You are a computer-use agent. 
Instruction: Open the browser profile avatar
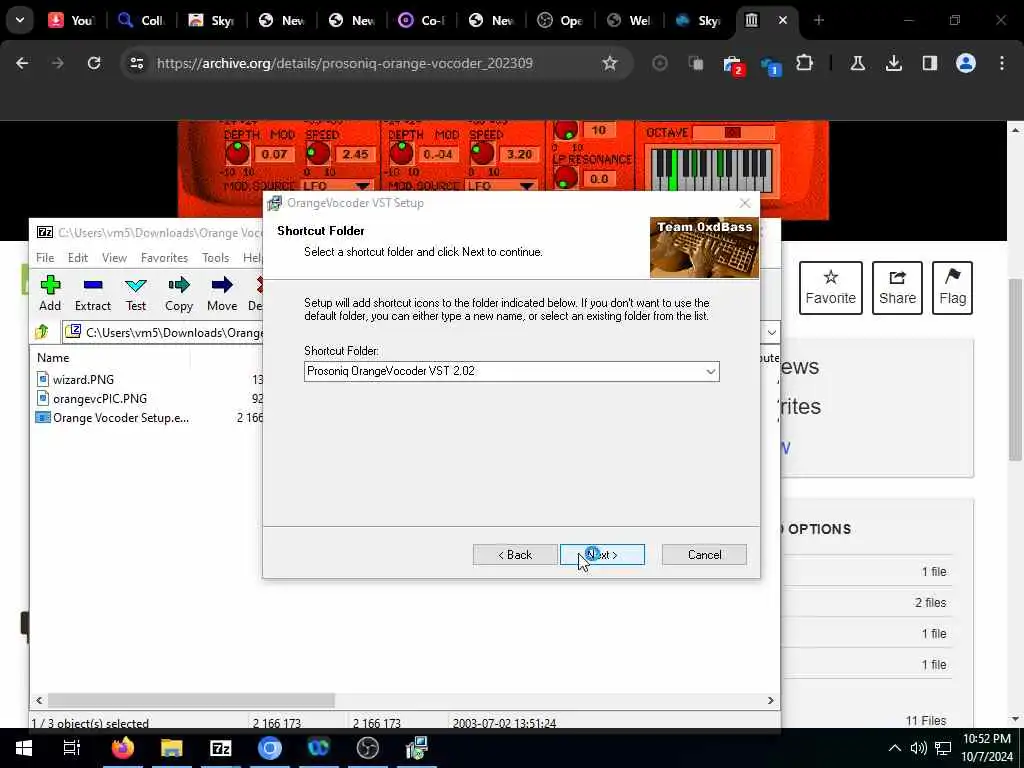tap(965, 63)
